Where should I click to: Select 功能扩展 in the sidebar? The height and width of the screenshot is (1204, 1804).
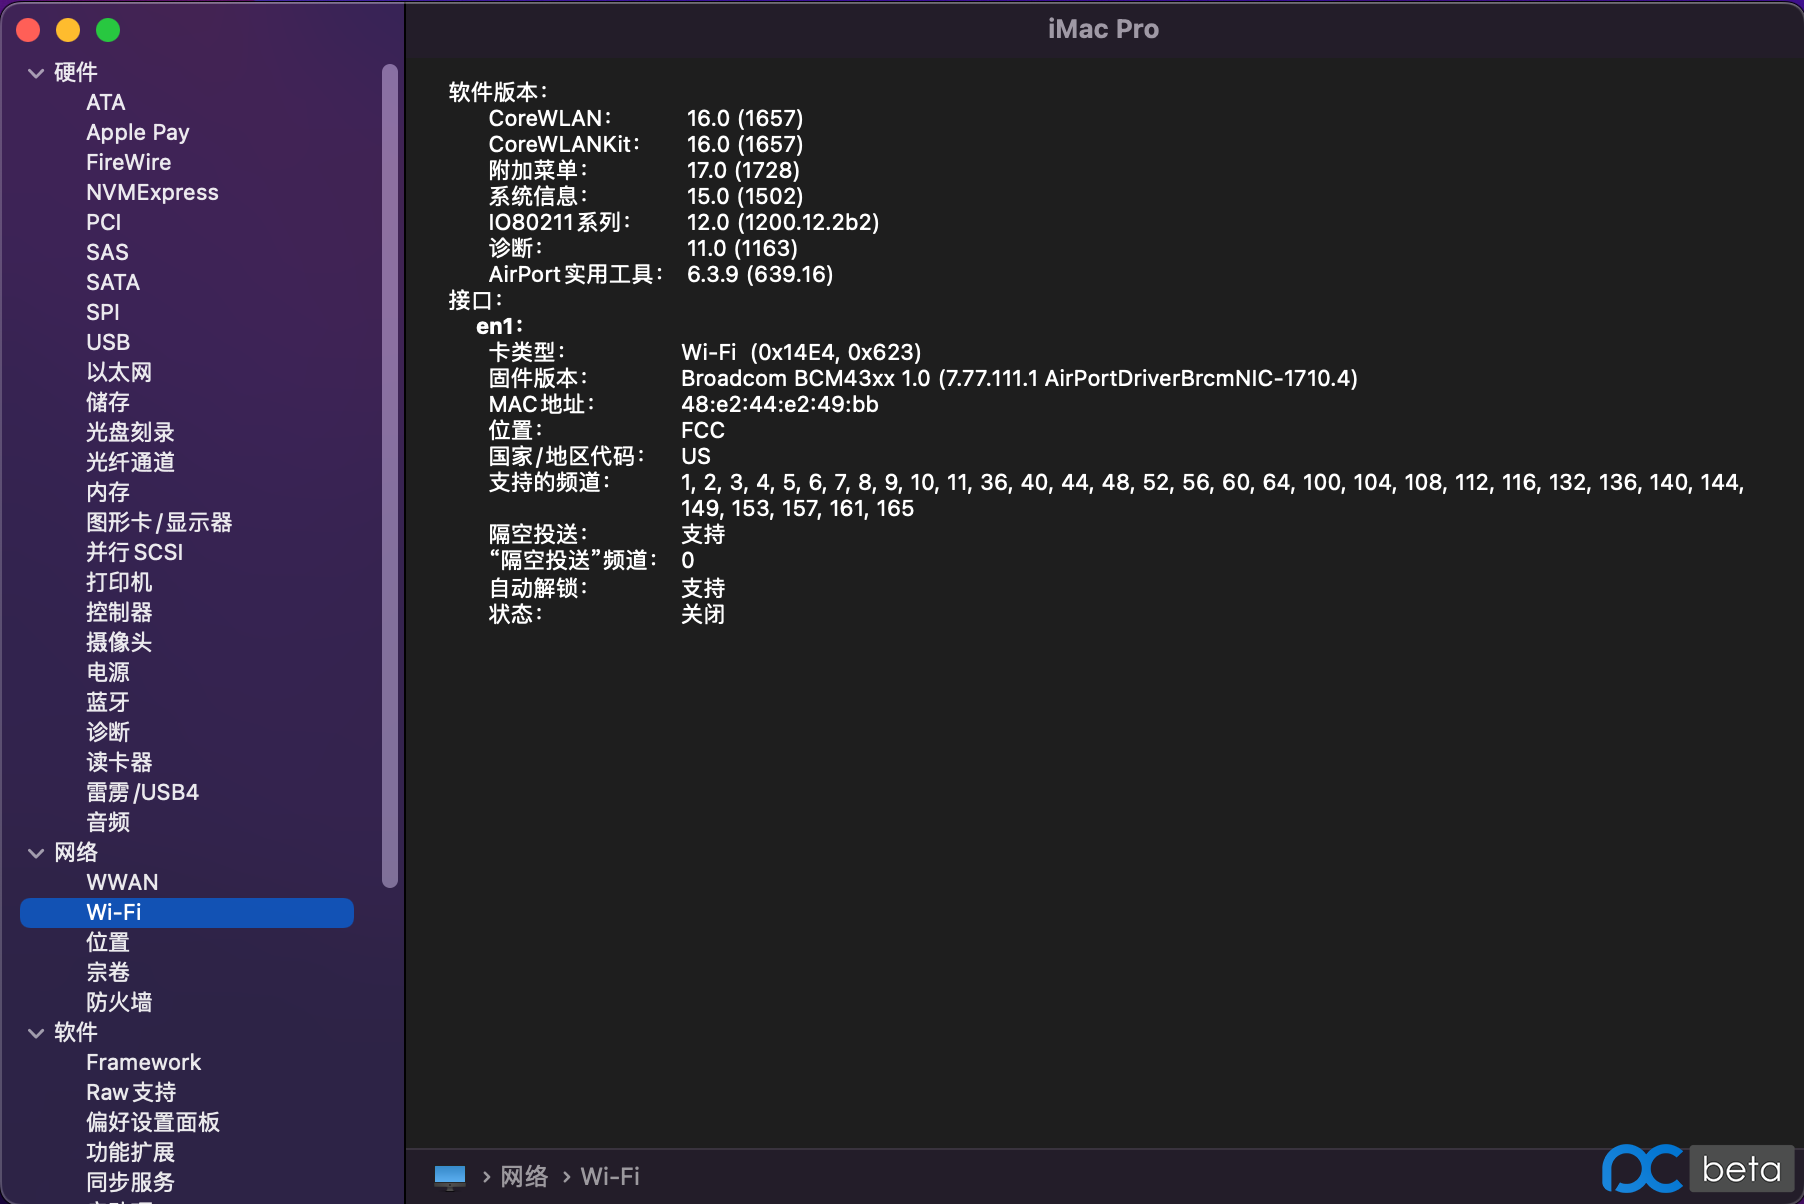[130, 1152]
